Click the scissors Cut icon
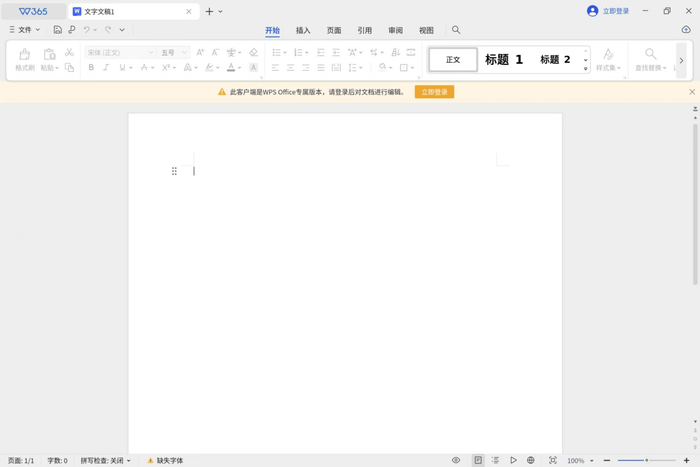This screenshot has width=700, height=467. (x=69, y=52)
